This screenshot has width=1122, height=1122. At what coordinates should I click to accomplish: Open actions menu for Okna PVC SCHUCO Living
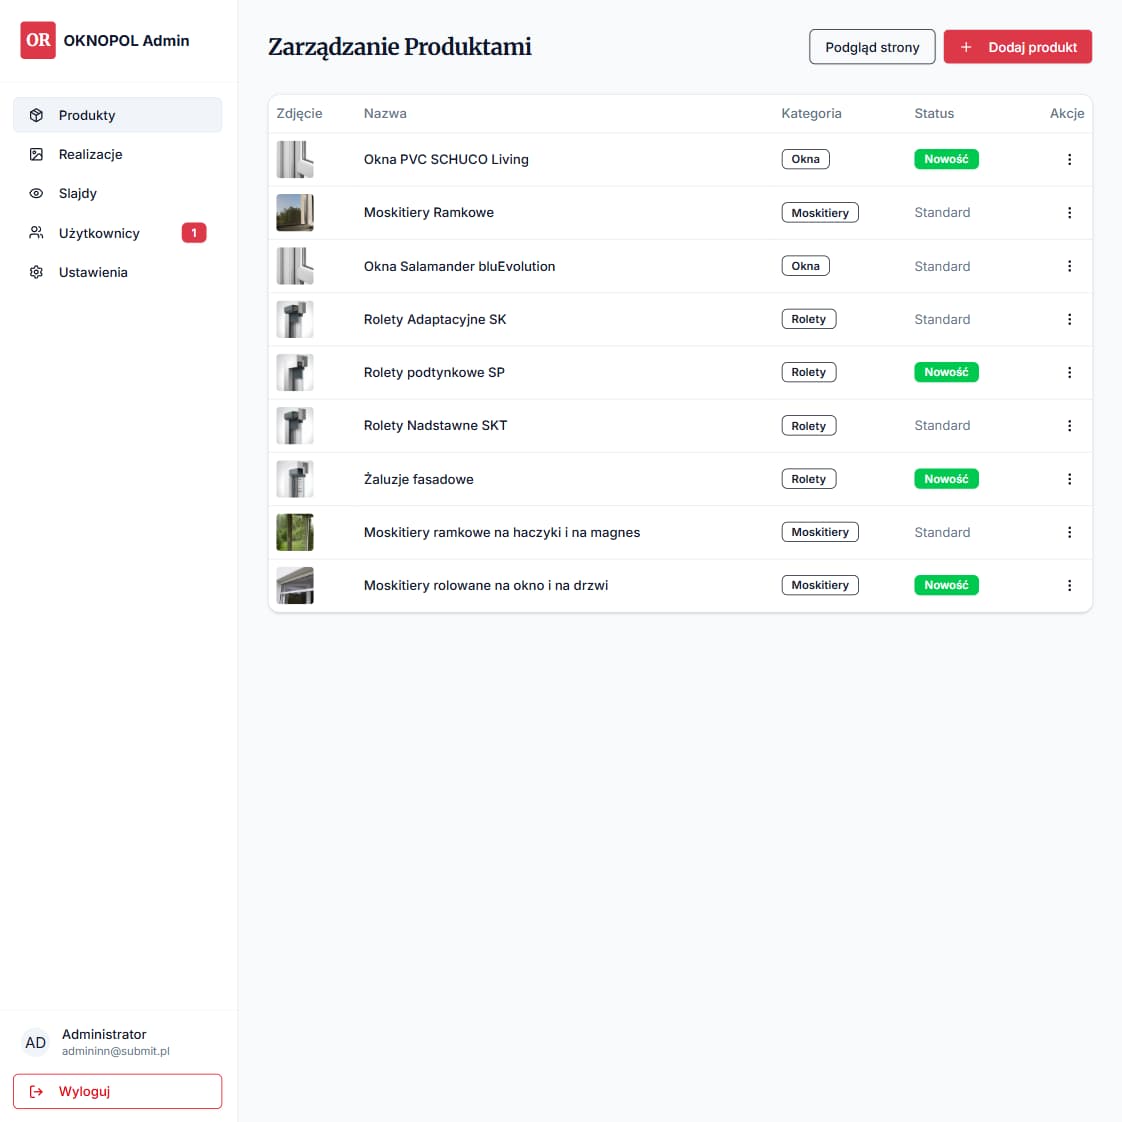tap(1069, 159)
